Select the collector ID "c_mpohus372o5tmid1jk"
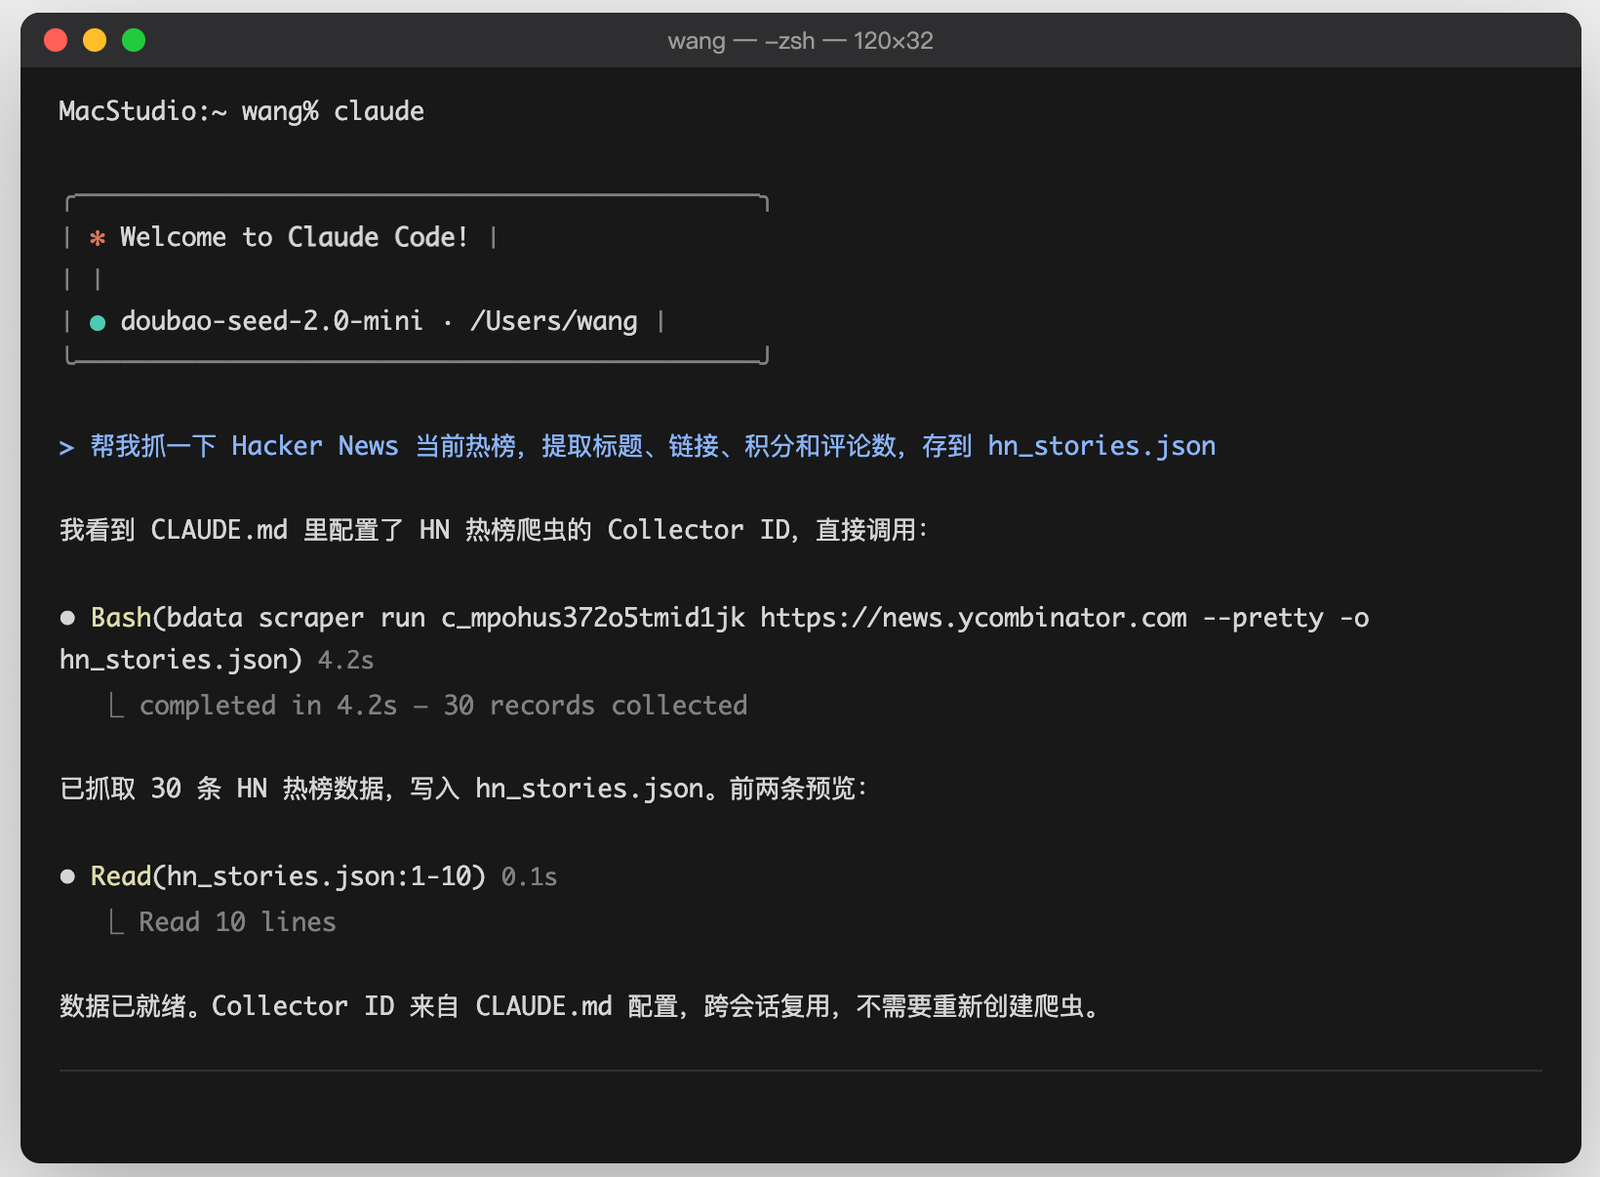This screenshot has height=1177, width=1600. (593, 618)
